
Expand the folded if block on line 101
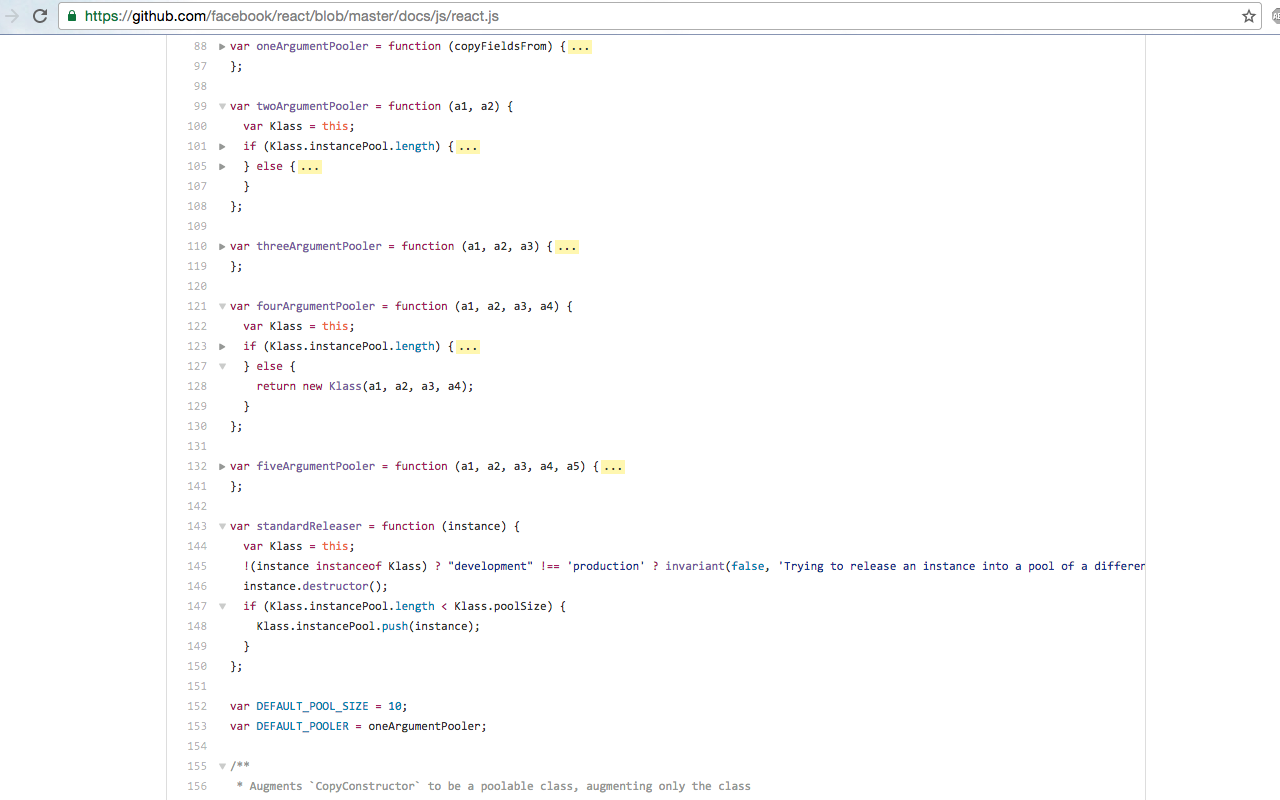tap(222, 146)
